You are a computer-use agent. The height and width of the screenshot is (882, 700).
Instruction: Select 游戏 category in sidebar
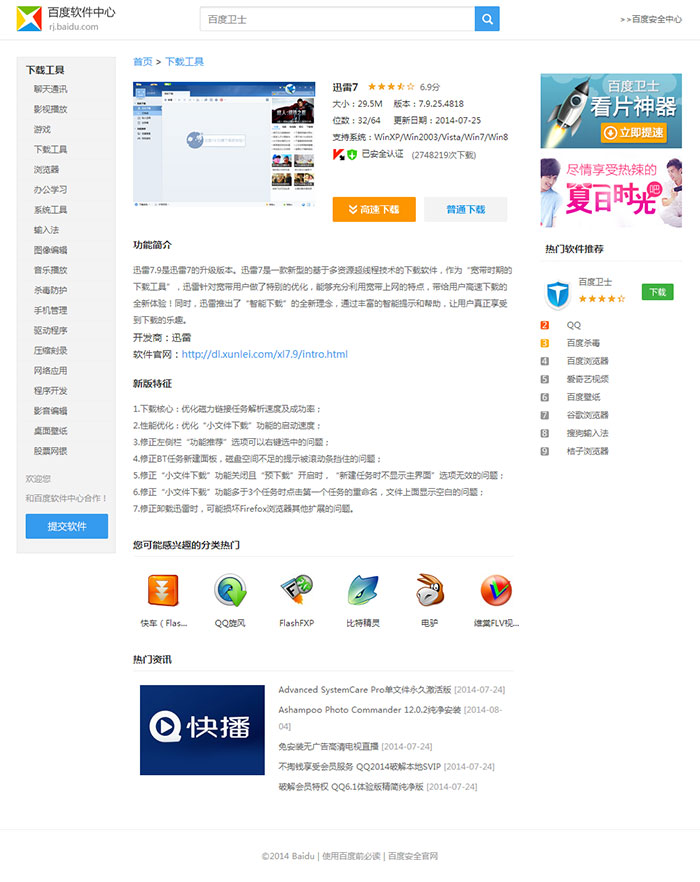click(x=42, y=129)
